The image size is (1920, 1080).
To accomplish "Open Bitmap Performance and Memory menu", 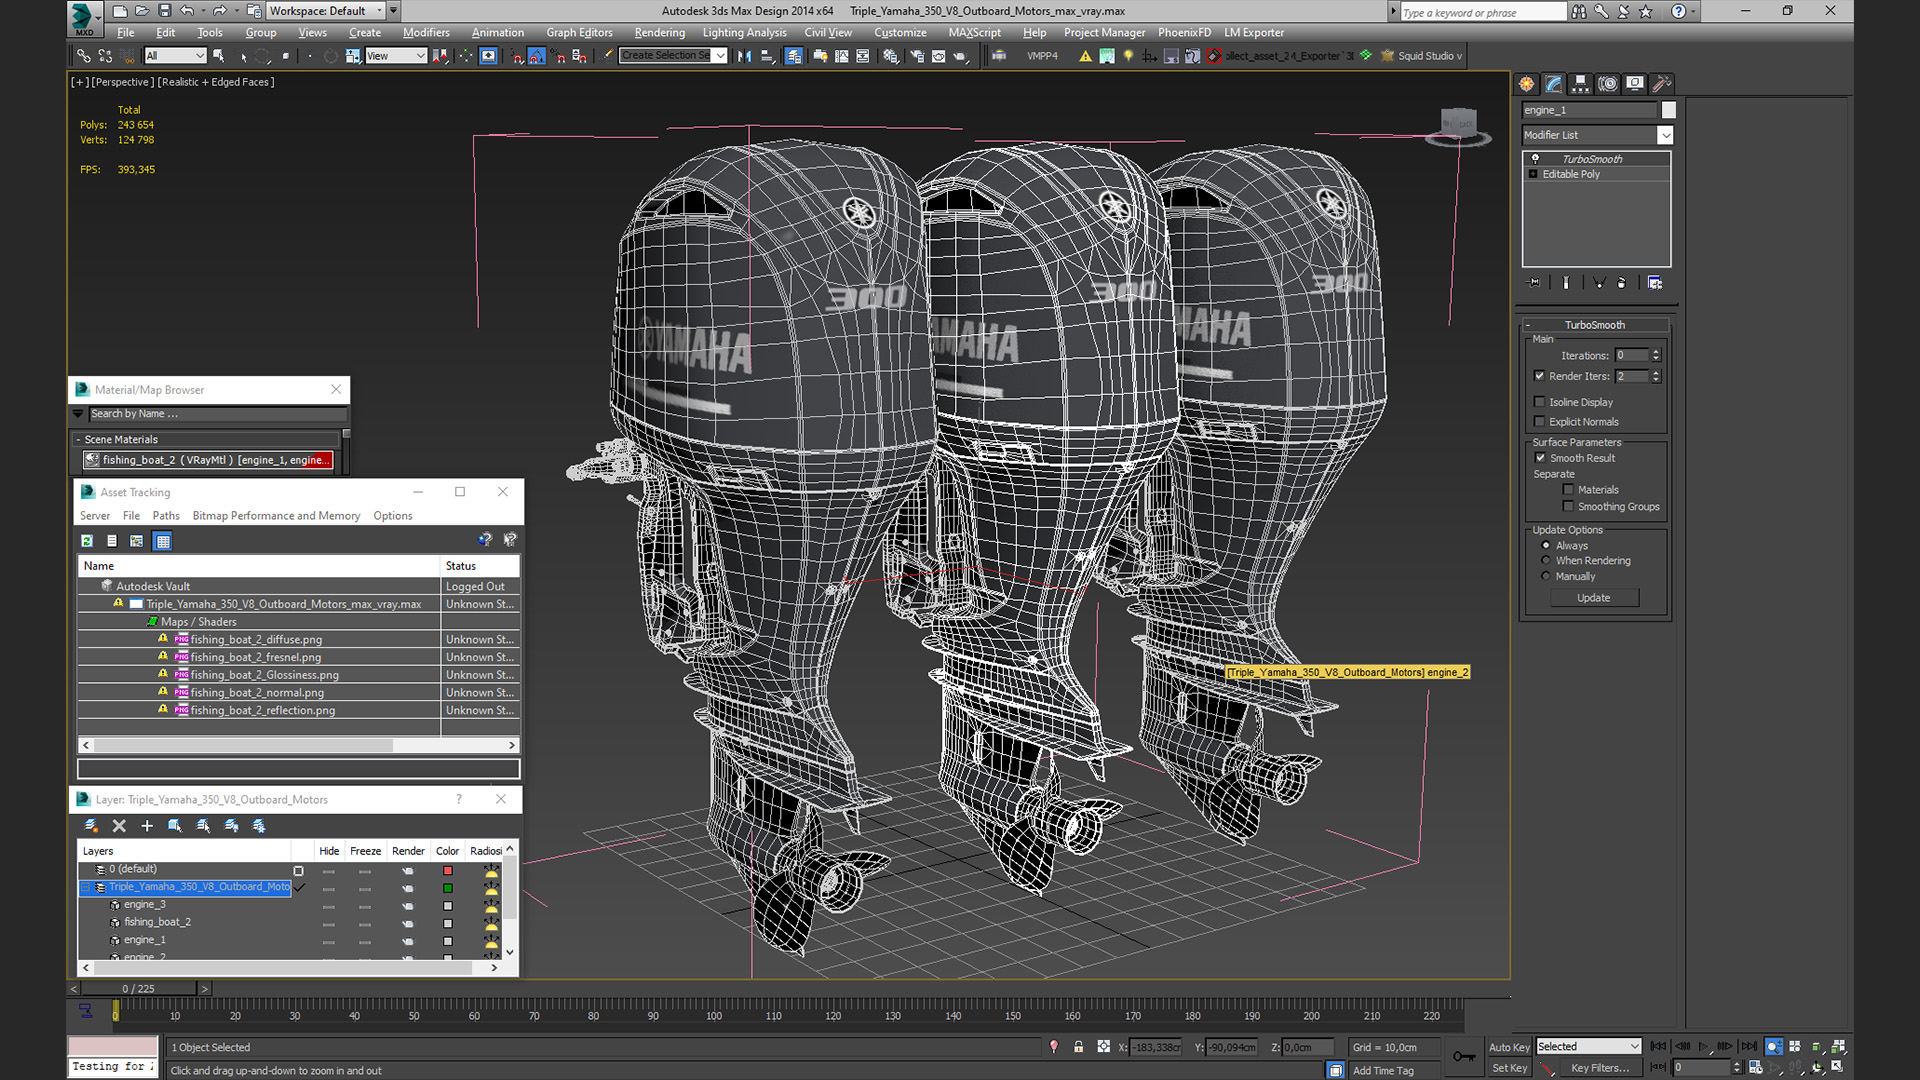I will tap(276, 516).
